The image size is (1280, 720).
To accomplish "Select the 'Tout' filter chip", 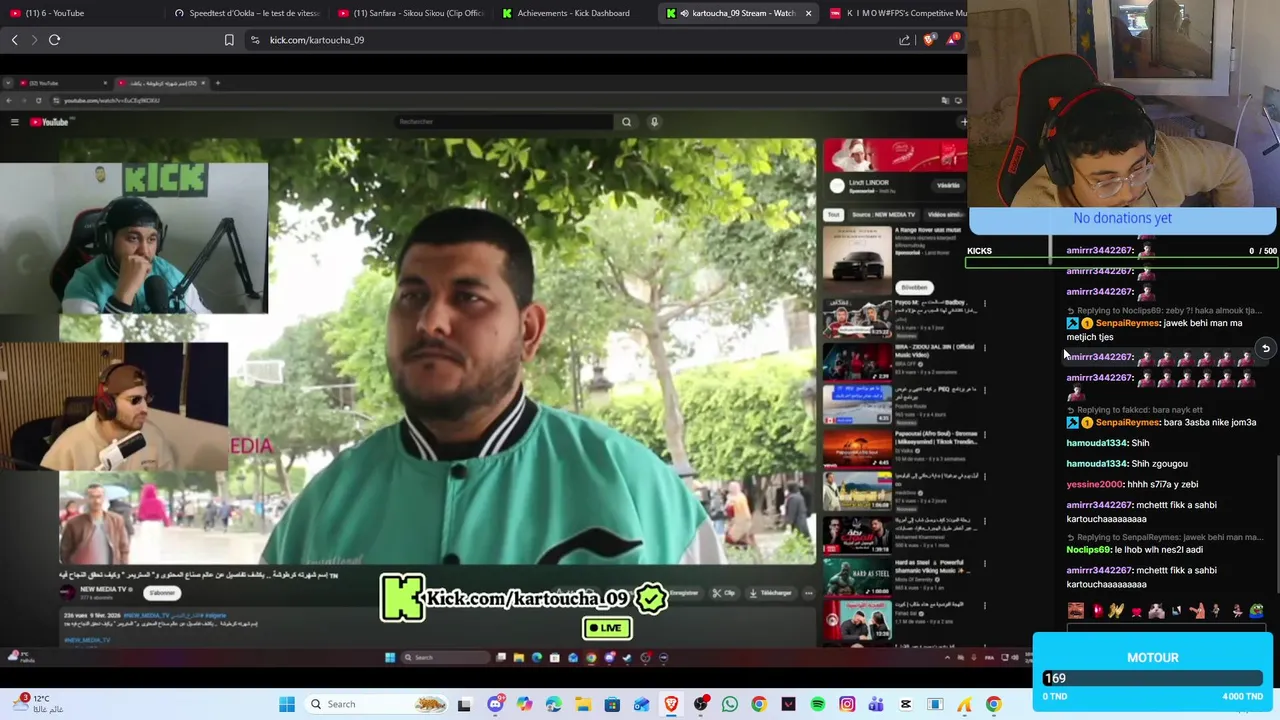I will point(832,214).
